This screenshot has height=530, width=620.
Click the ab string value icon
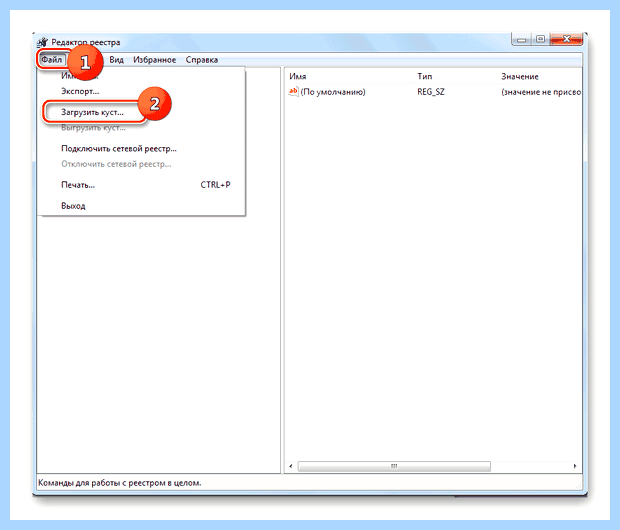point(293,92)
